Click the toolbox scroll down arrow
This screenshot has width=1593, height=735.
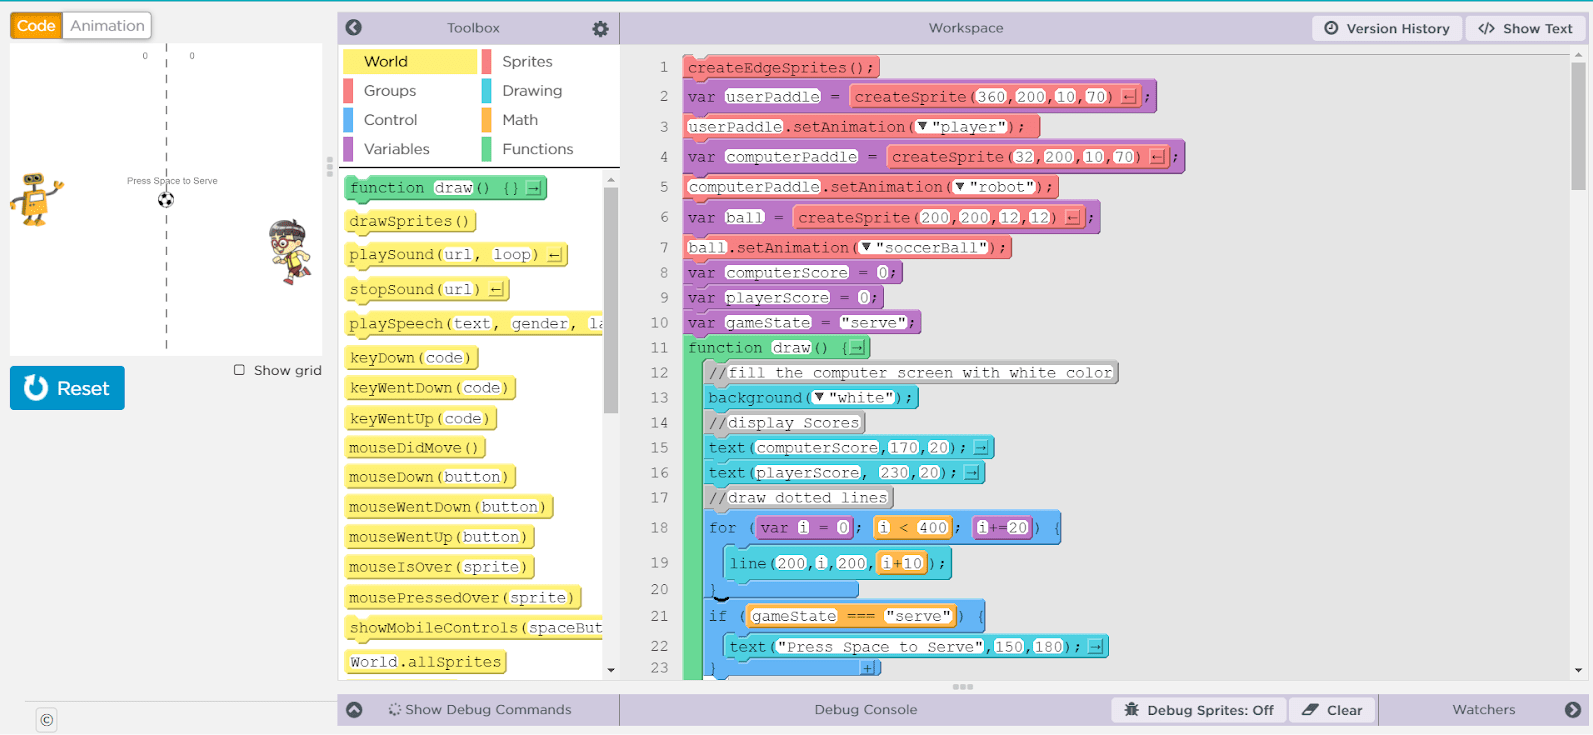tap(611, 670)
